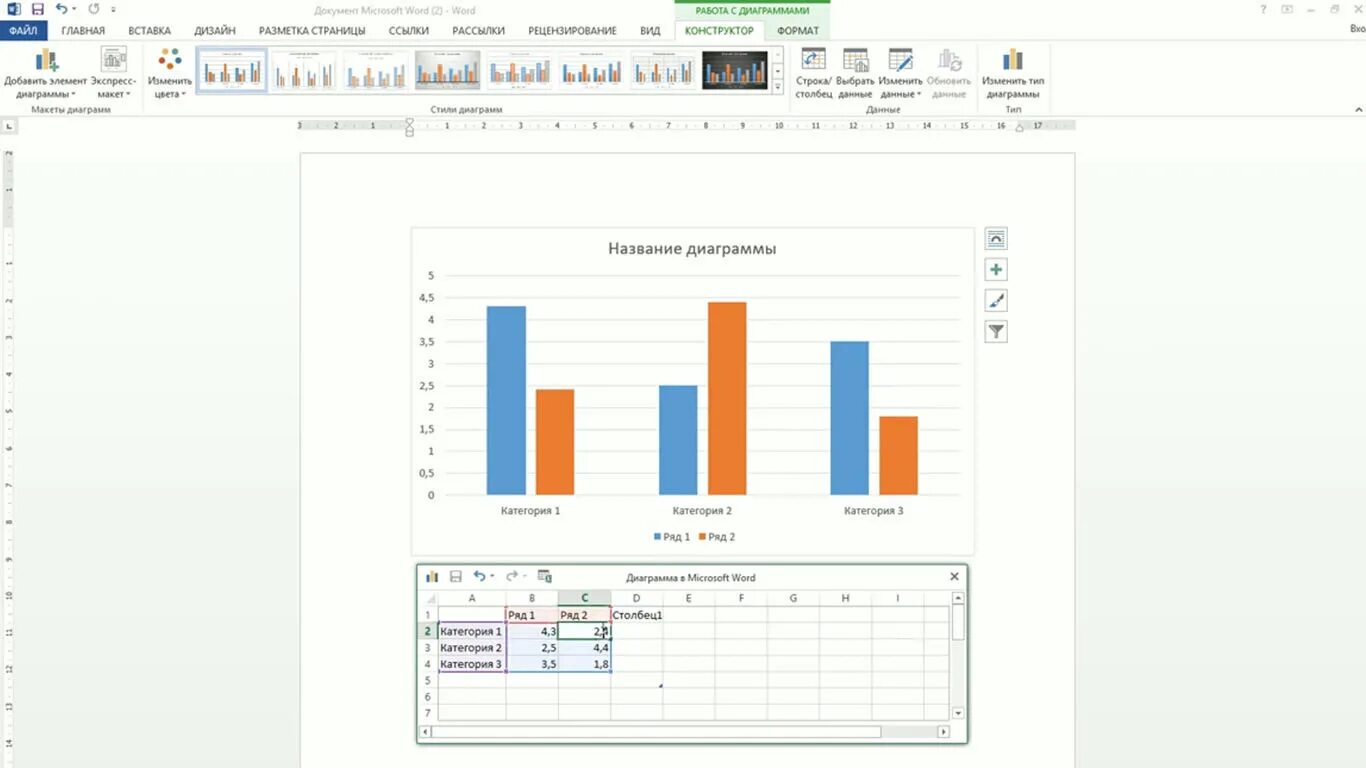1366x768 pixels.
Task: Switch to the ССЫЛКИ tab
Action: (409, 31)
